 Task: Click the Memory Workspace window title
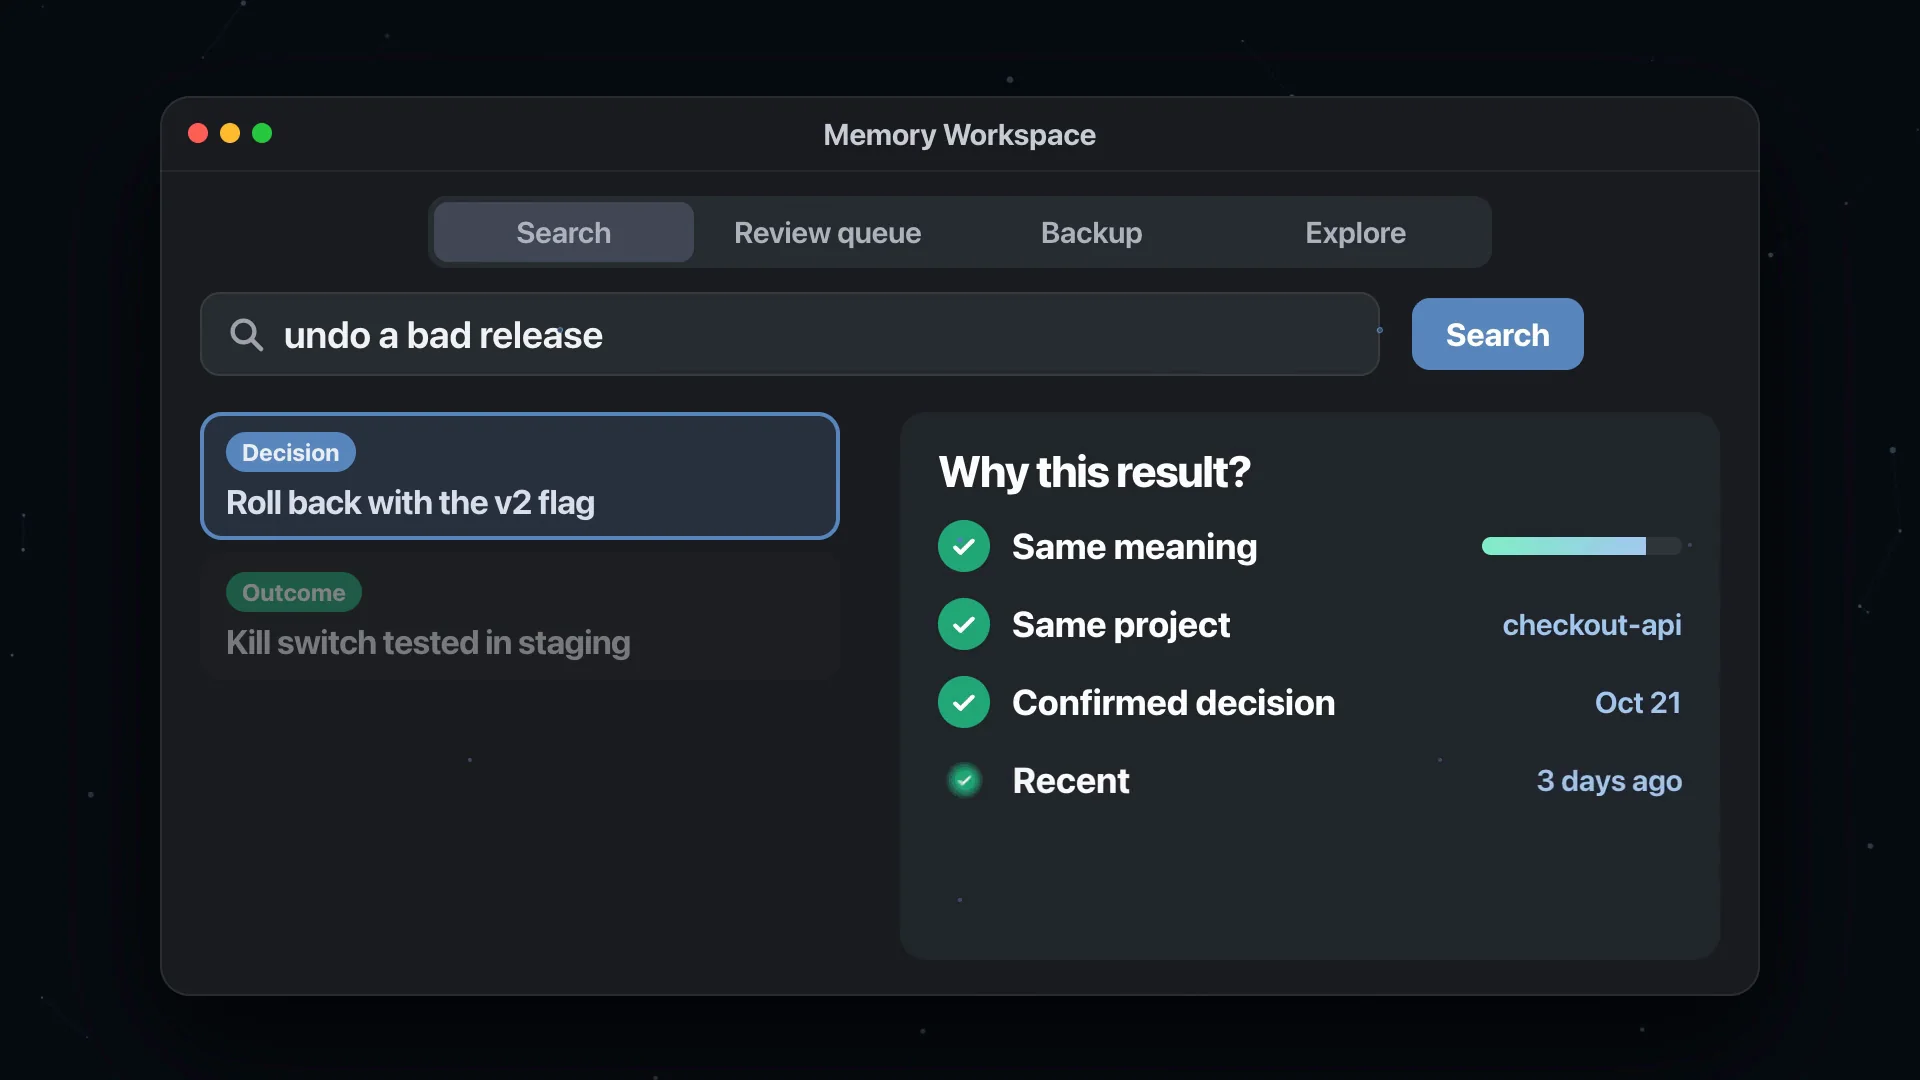click(x=960, y=135)
